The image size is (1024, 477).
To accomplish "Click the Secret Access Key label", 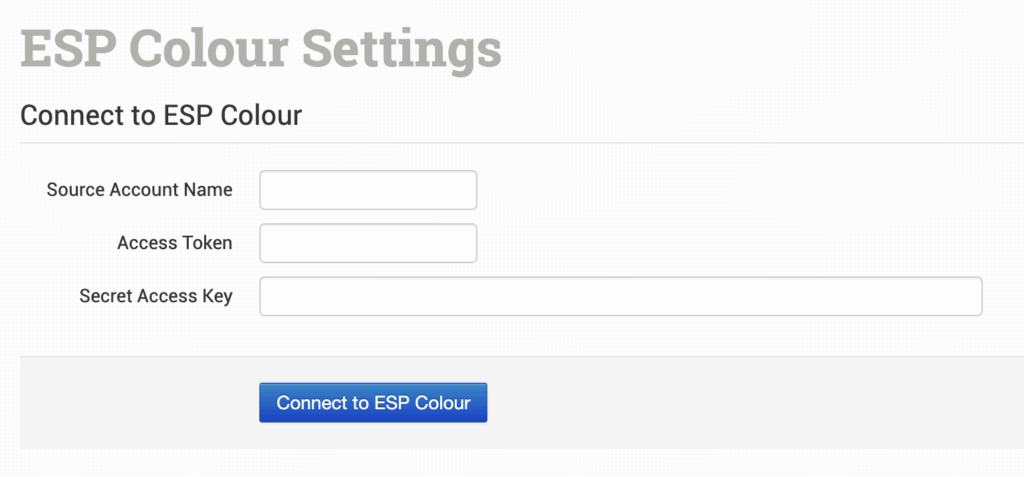I will pyautogui.click(x=155, y=296).
